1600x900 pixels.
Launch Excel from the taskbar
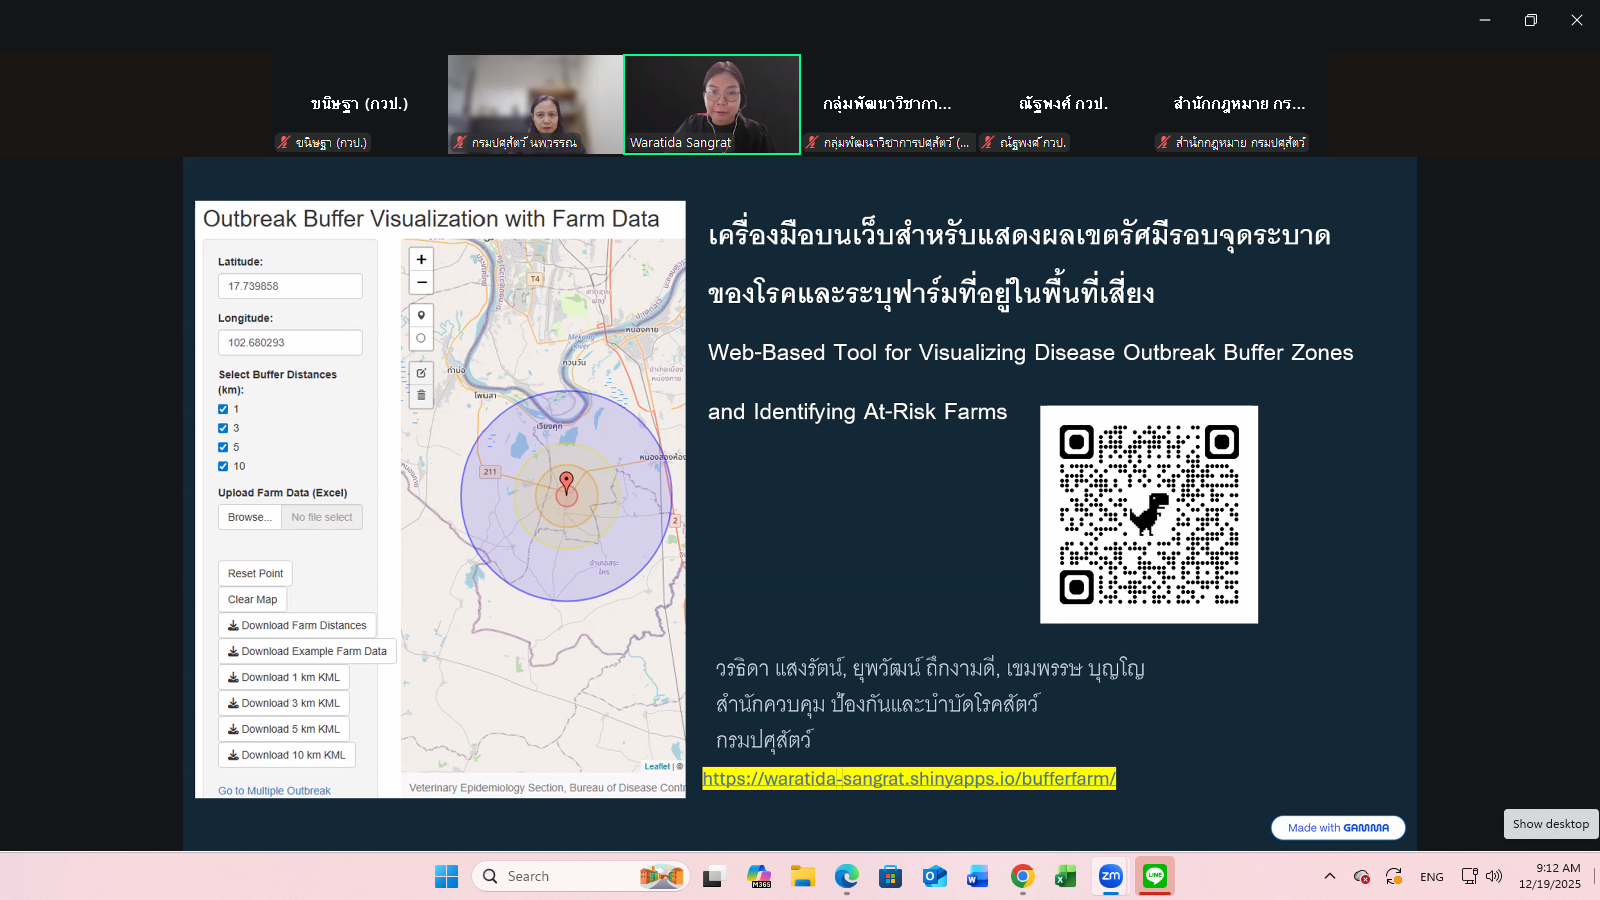coord(1065,876)
